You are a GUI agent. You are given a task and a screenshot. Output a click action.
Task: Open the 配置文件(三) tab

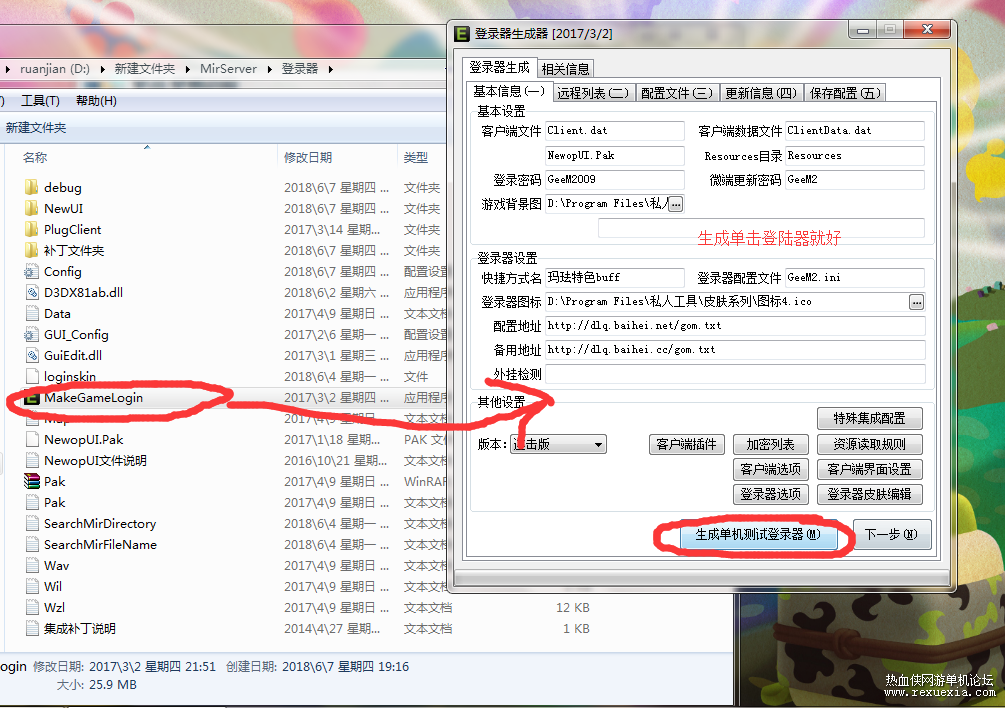click(x=677, y=93)
